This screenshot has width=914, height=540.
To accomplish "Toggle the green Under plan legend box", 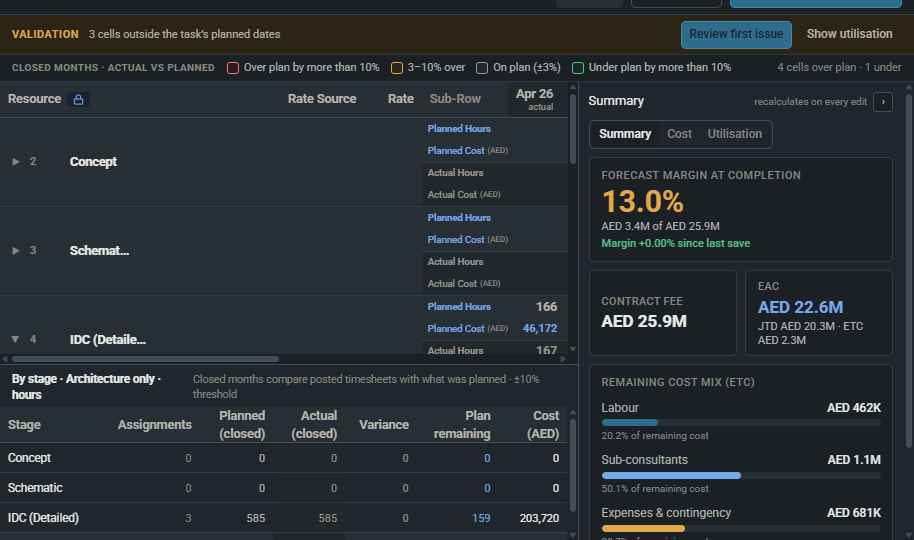I will click(578, 68).
